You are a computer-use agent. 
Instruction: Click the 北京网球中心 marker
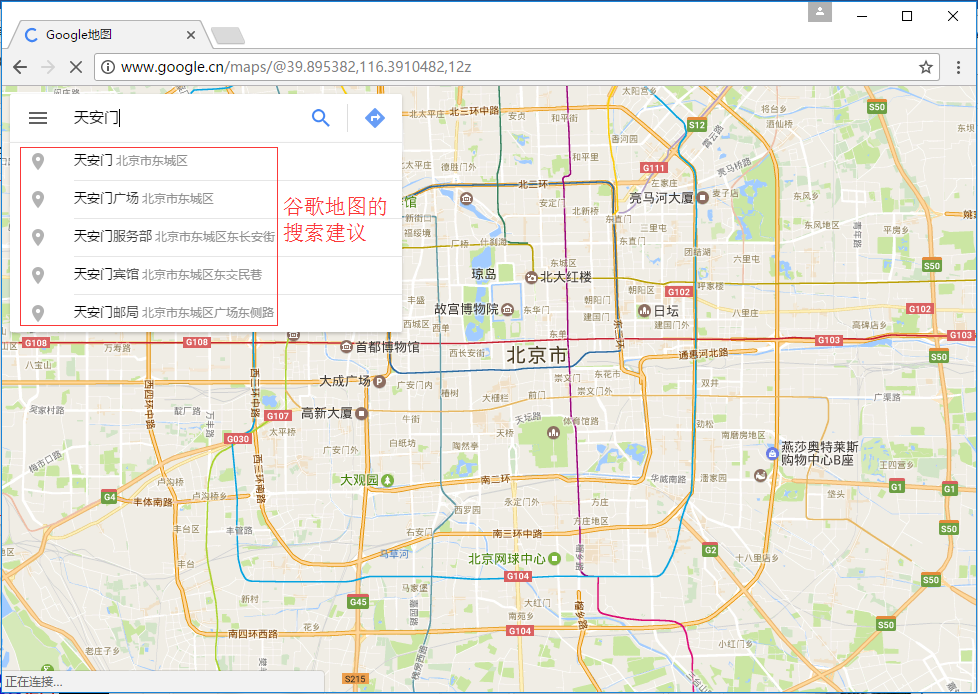pyautogui.click(x=554, y=558)
